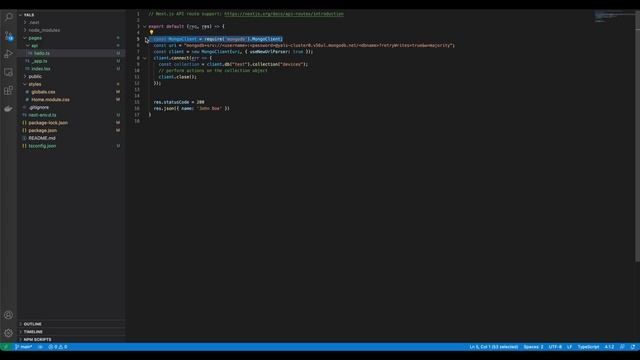Image resolution: width=640 pixels, height=360 pixels.
Task: Collapse the api folder
Action: [71, 46]
